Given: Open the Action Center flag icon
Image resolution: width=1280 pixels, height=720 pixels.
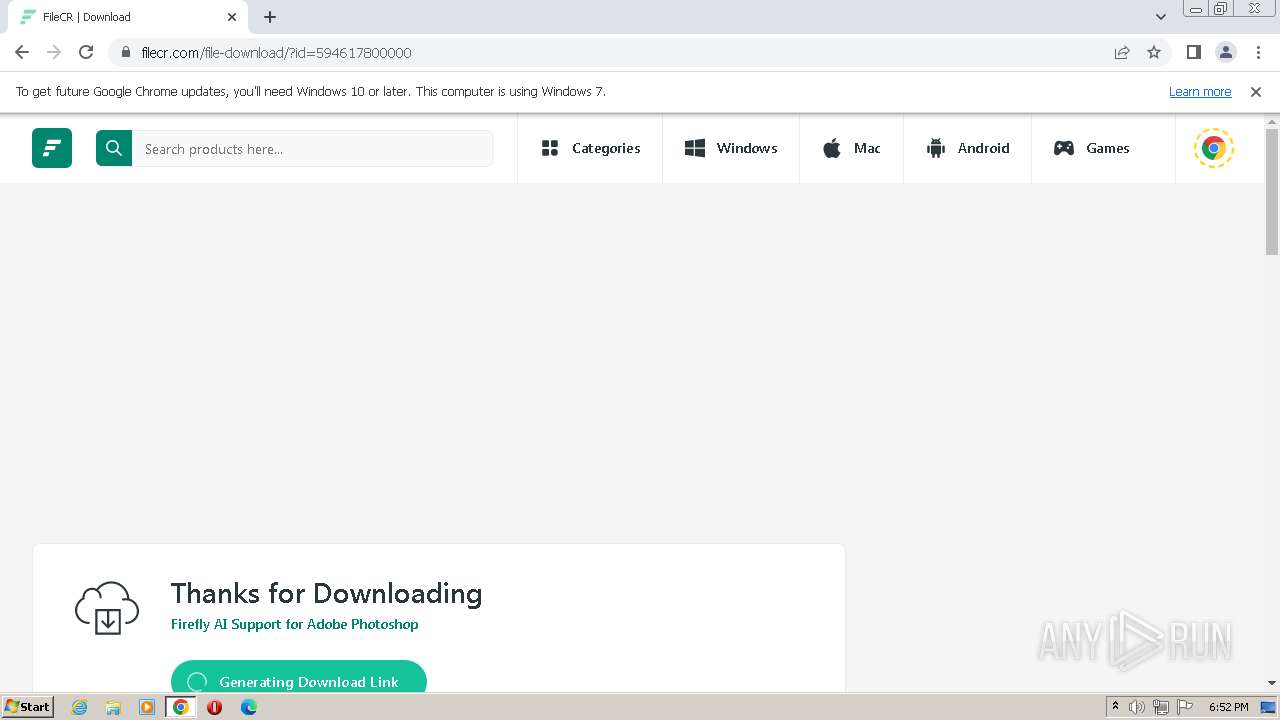Looking at the screenshot, I should (x=1185, y=707).
